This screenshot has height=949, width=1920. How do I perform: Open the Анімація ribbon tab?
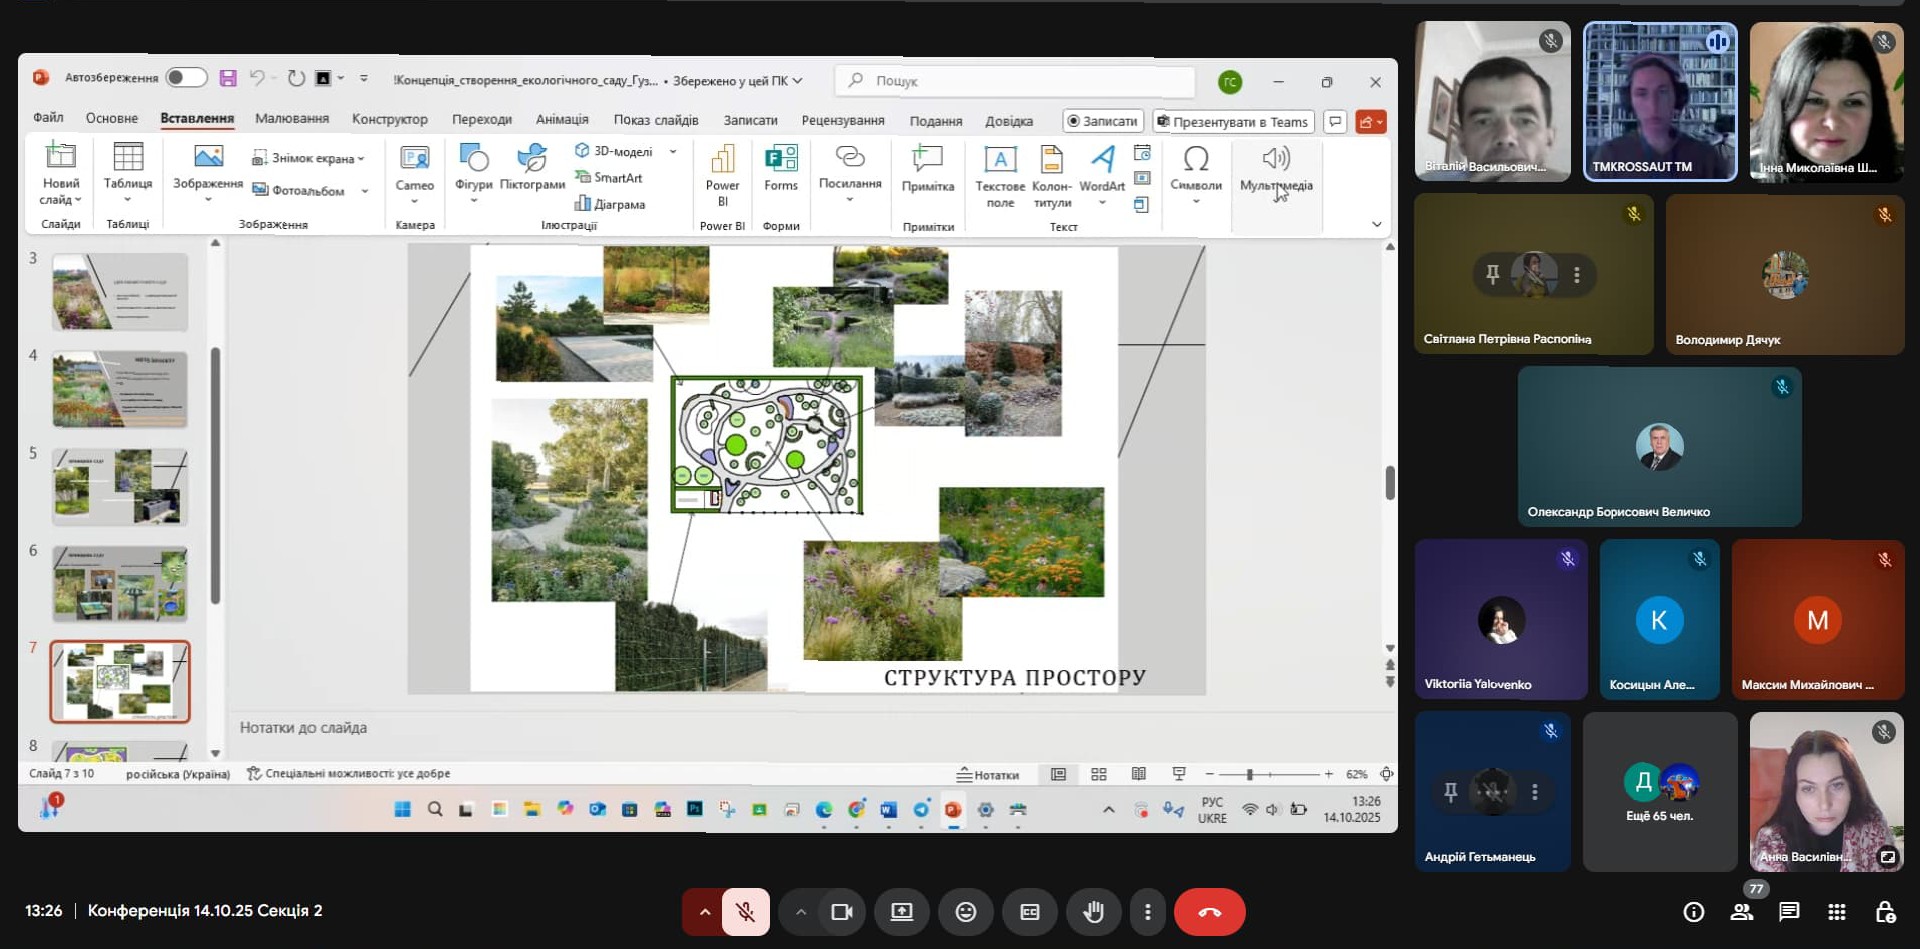pos(561,119)
